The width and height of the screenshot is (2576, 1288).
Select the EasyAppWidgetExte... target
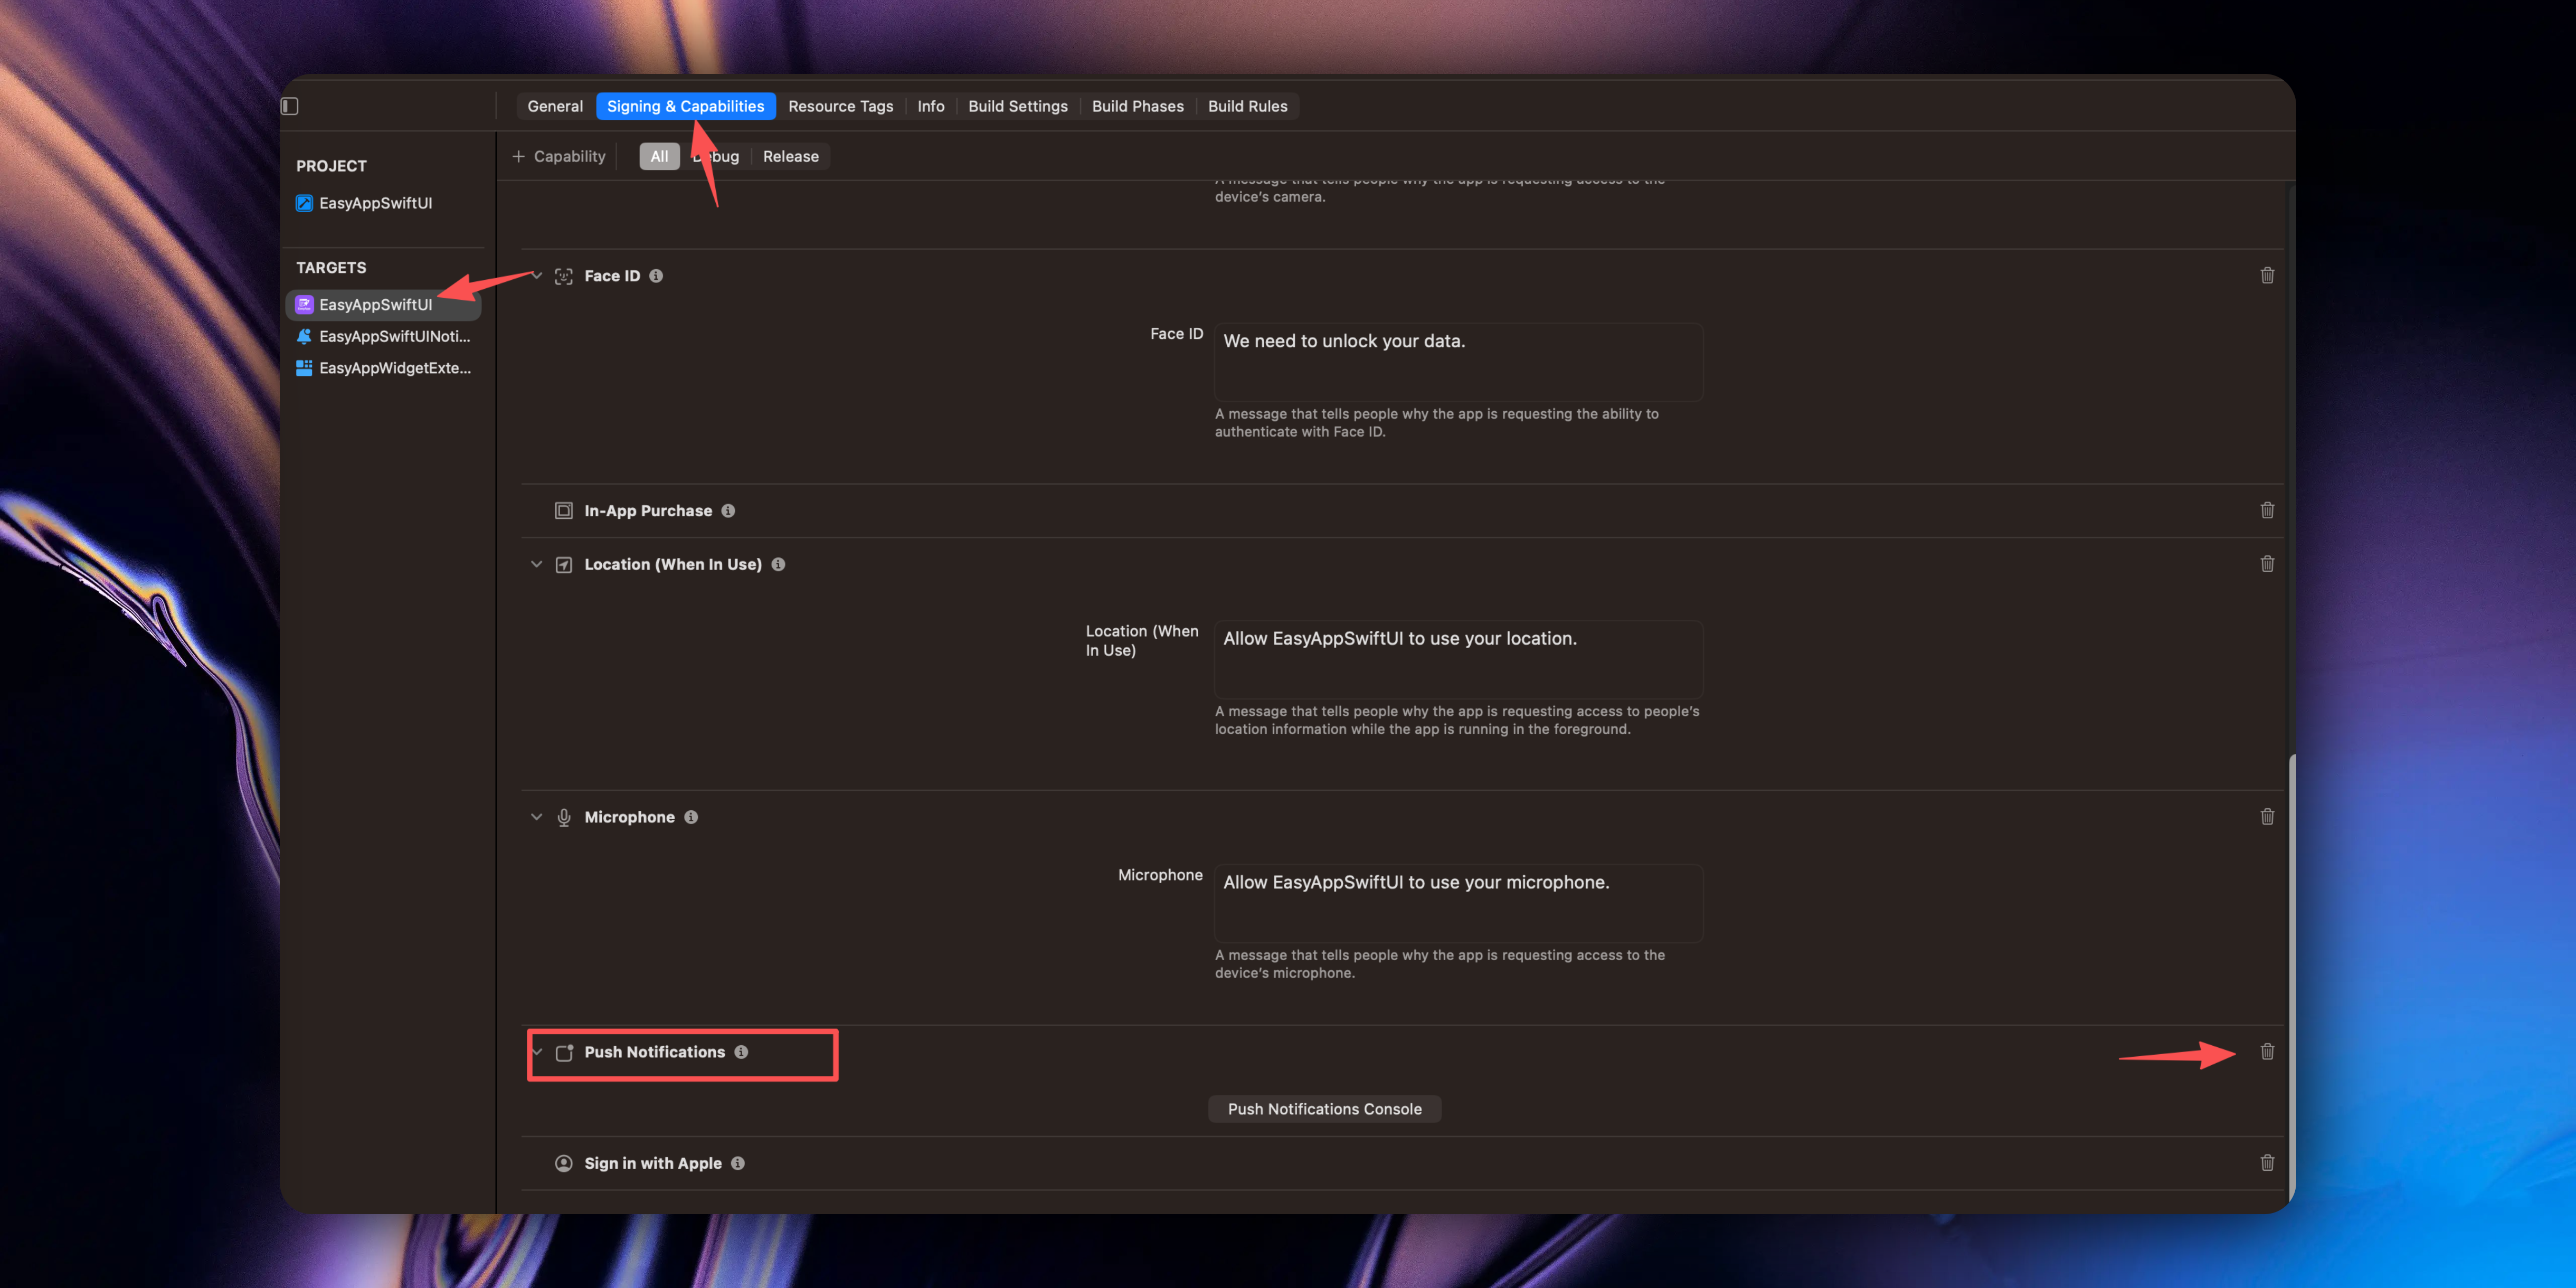click(x=394, y=368)
